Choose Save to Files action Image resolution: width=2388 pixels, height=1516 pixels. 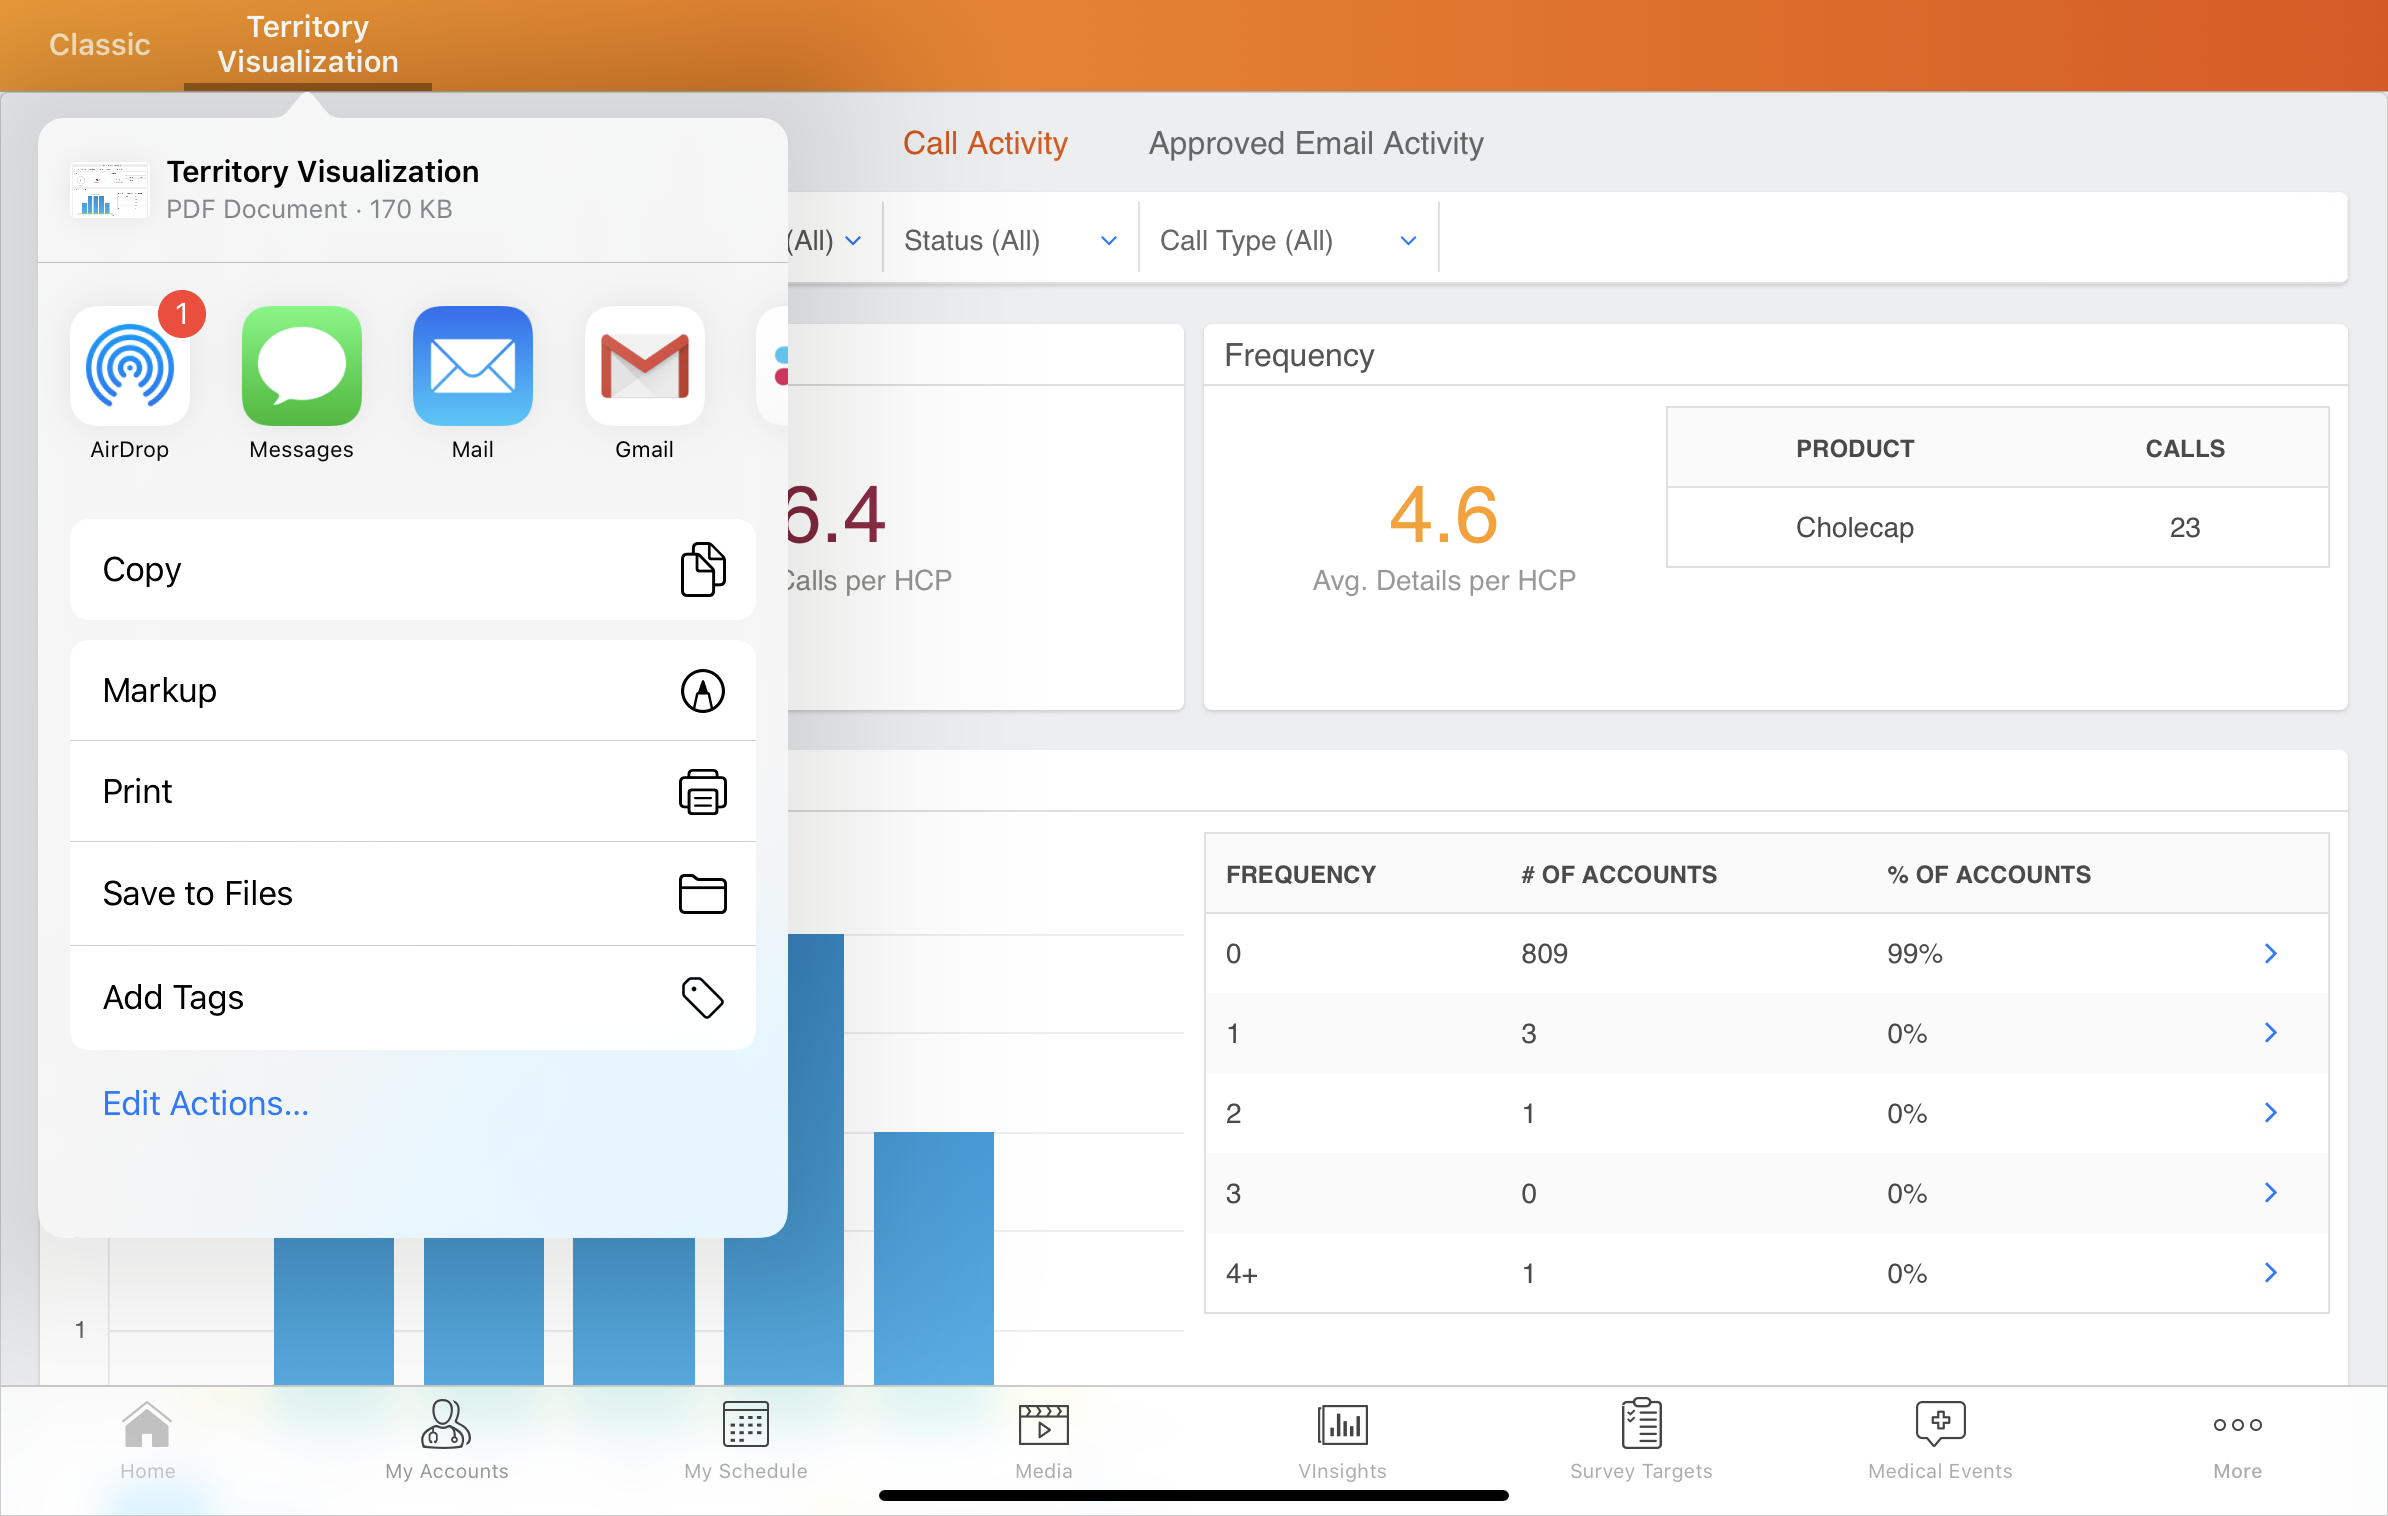(x=413, y=894)
